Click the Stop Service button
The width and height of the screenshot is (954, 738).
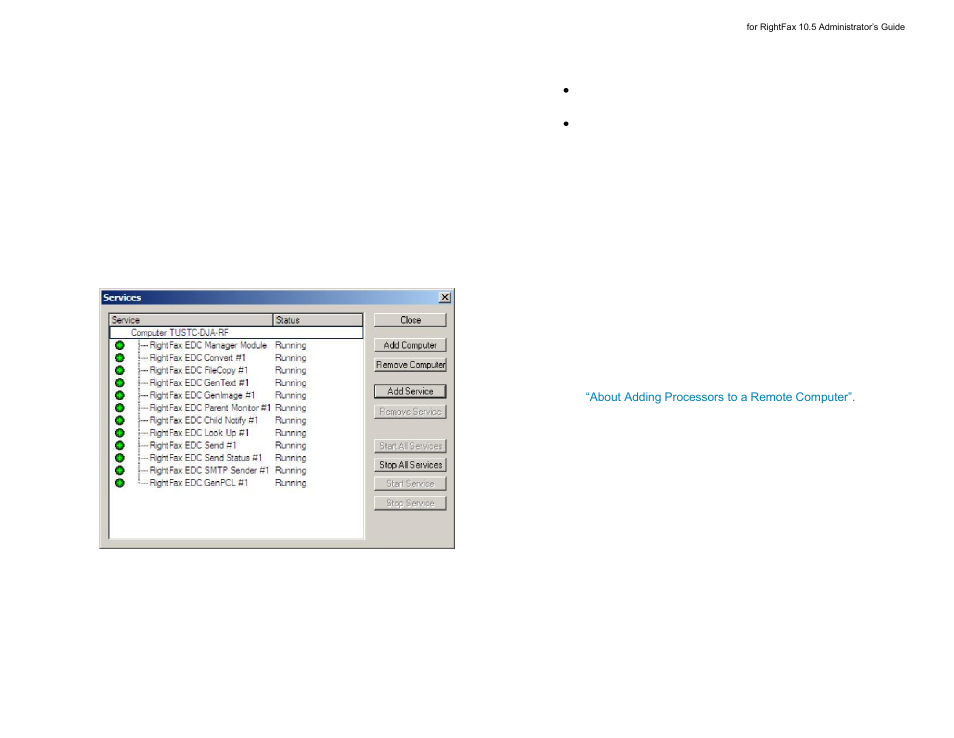[x=410, y=503]
